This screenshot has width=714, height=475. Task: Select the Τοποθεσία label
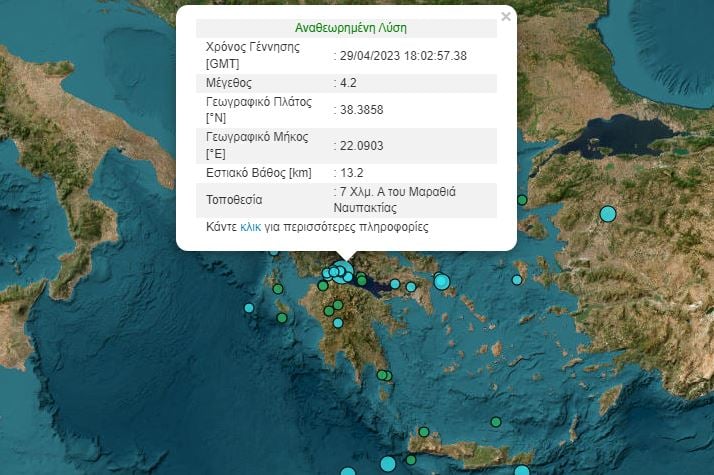point(234,200)
